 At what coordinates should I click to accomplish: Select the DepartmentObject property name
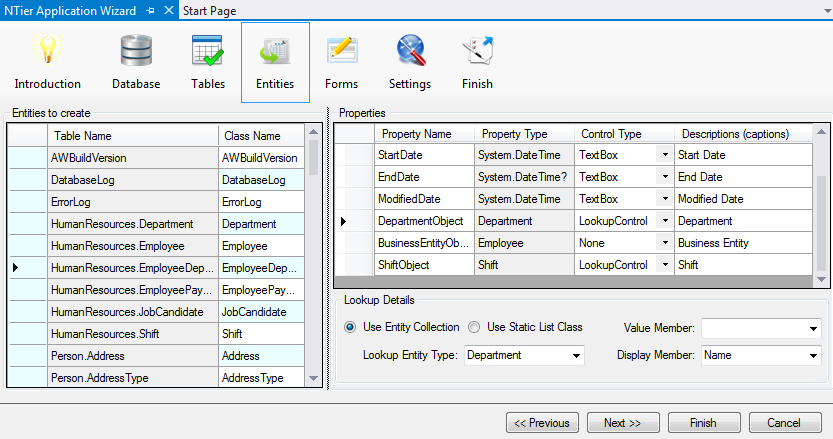tap(424, 221)
